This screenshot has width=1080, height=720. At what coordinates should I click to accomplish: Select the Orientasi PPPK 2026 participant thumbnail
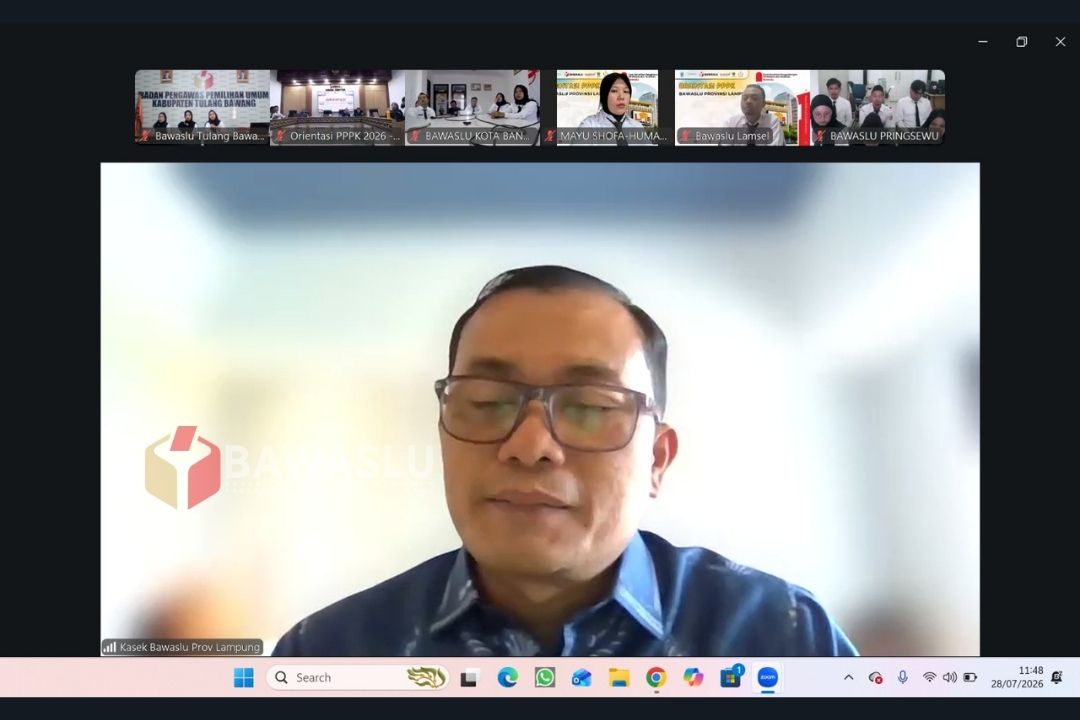click(x=338, y=107)
